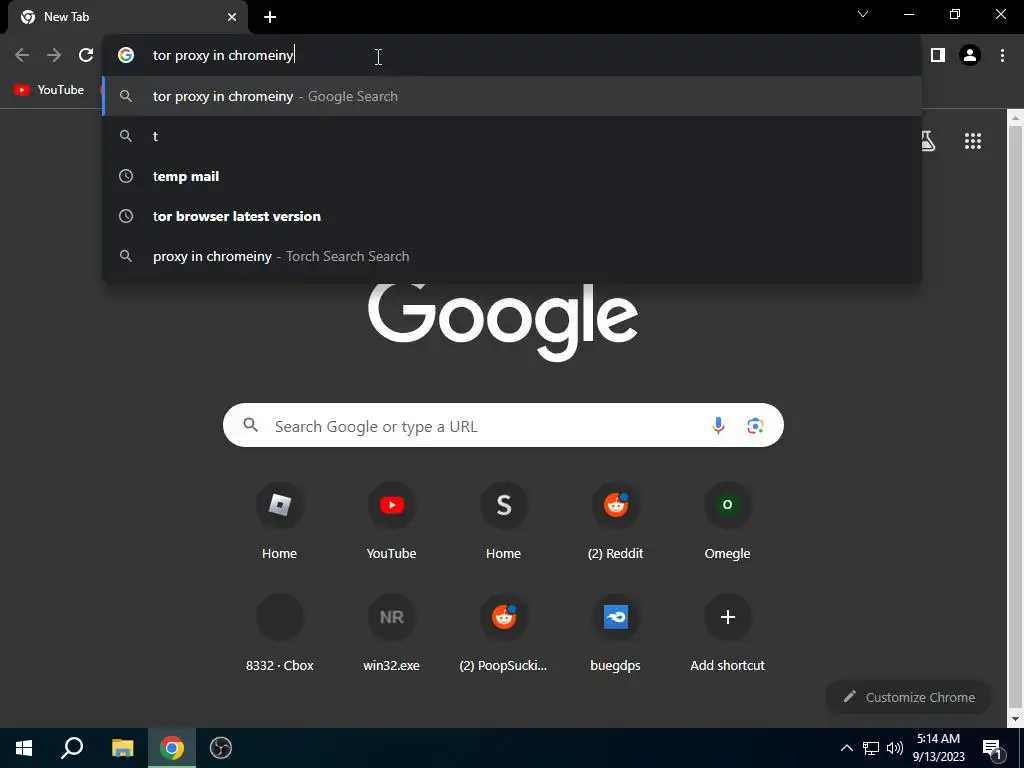Open the network status tray icon

point(871,748)
